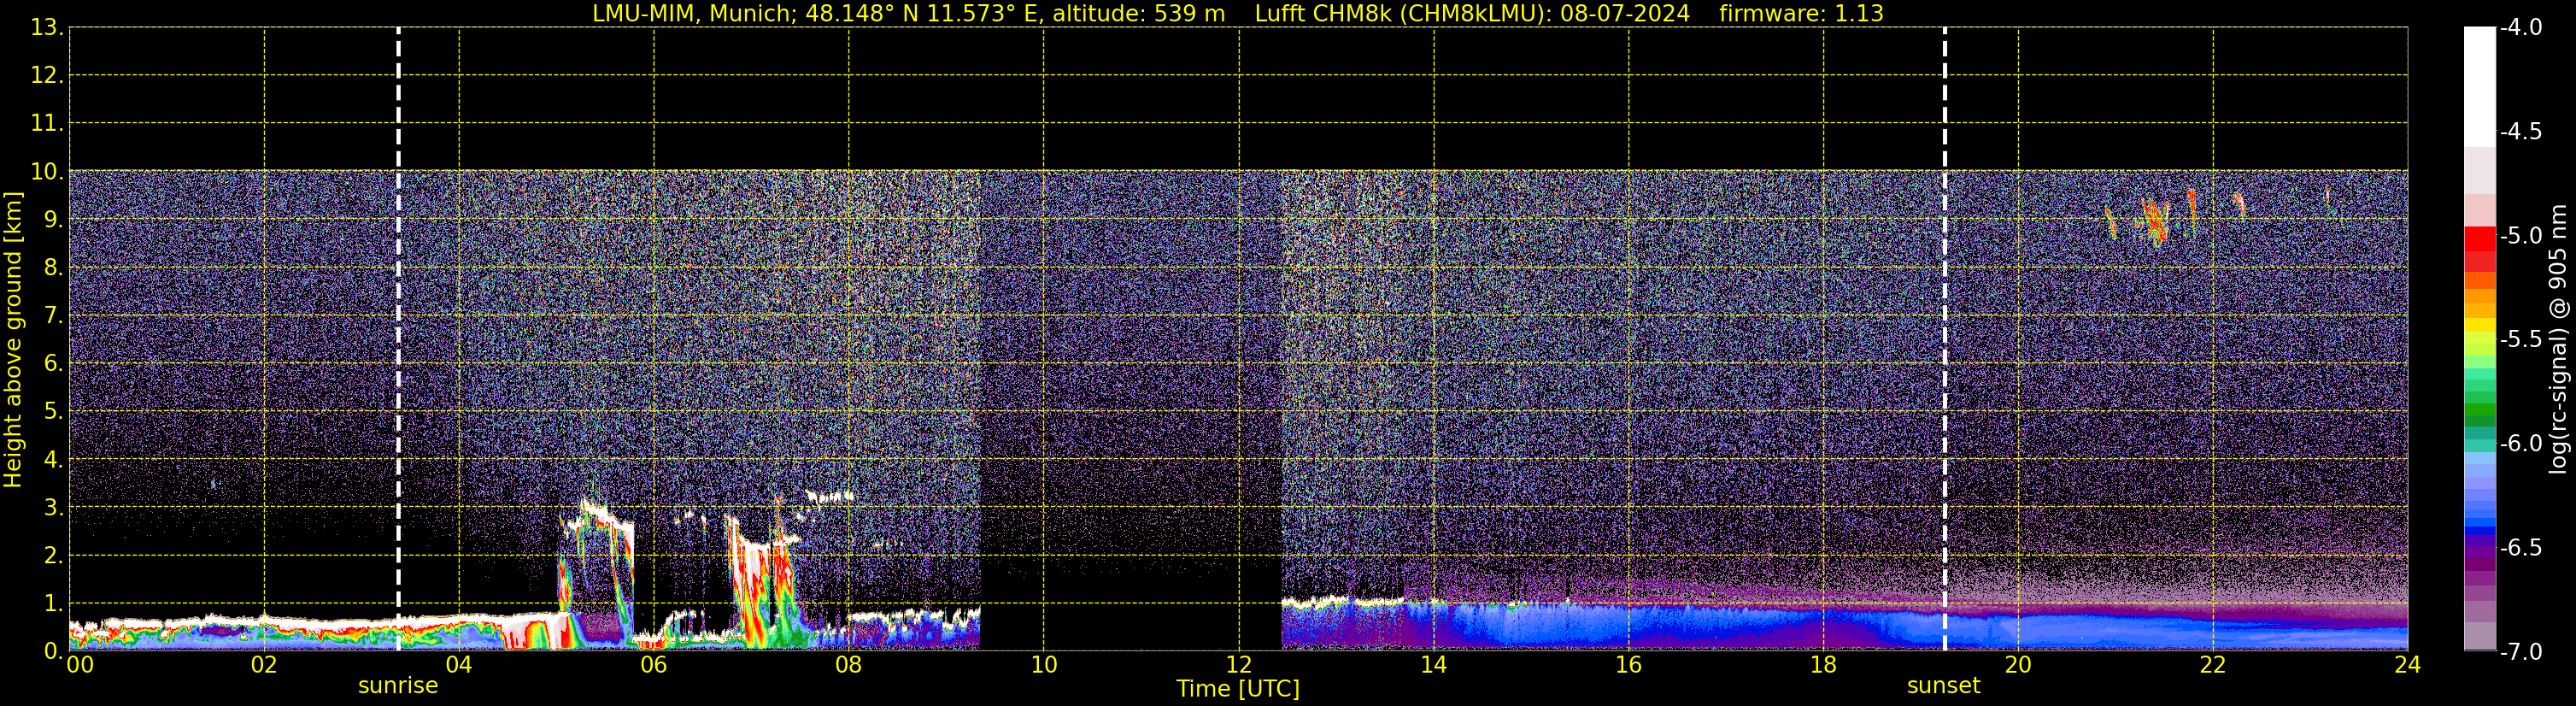Click the "12." tick on the height axis
This screenshot has height=706, width=2576.
(x=47, y=76)
